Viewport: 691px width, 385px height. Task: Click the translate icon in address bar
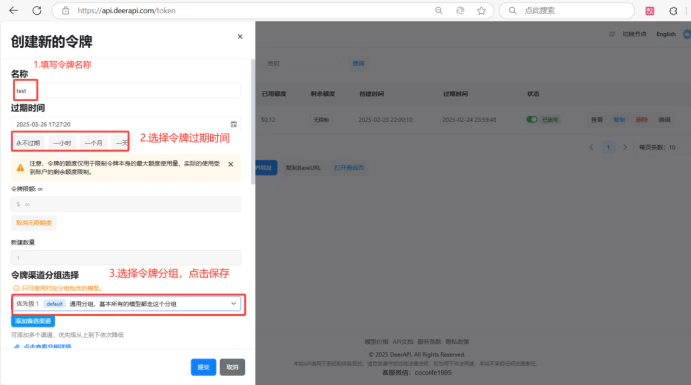460,11
